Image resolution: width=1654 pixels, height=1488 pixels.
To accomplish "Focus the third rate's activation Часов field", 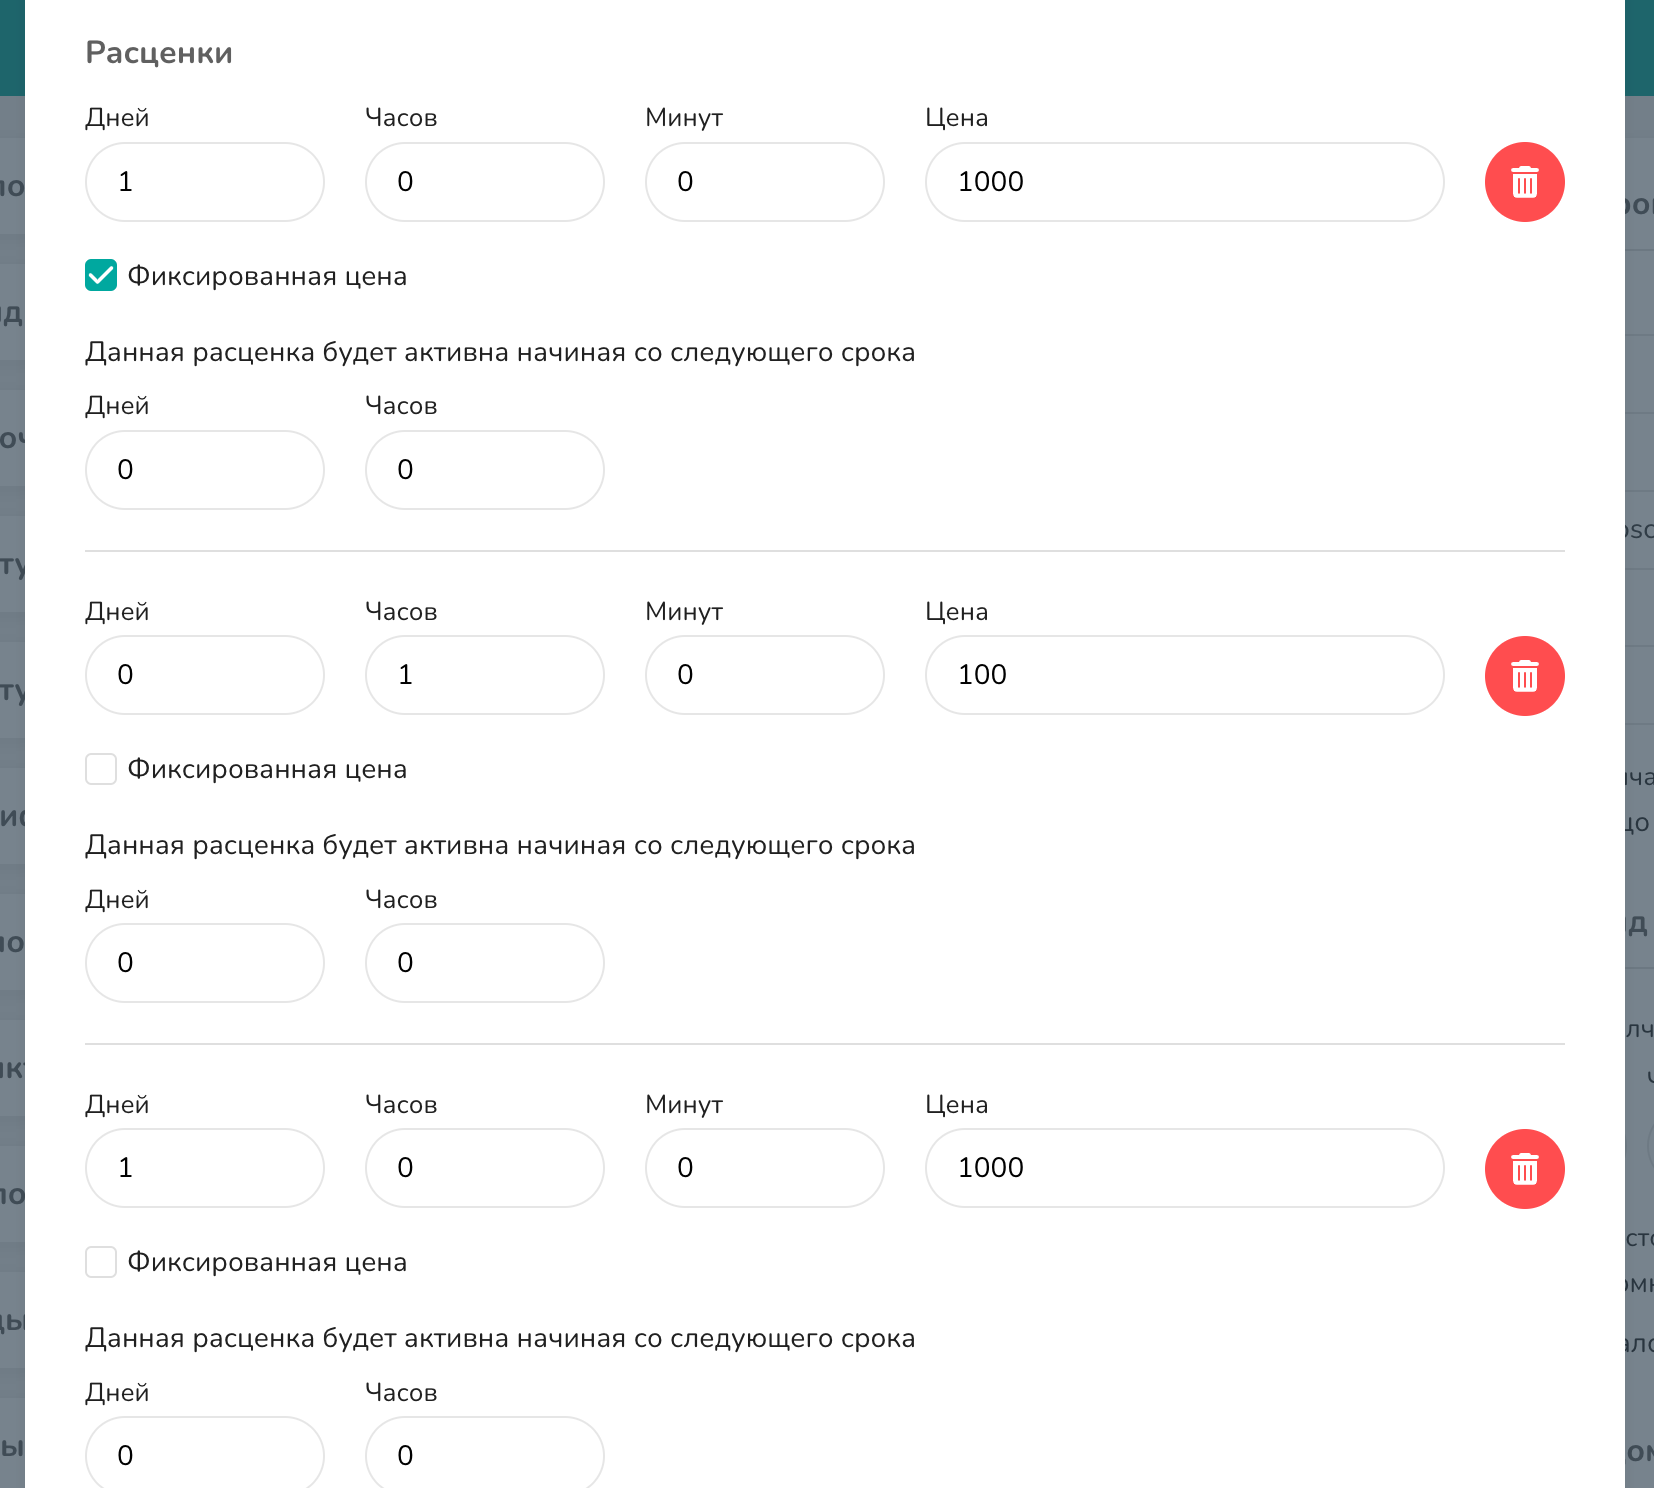I will click(485, 1452).
